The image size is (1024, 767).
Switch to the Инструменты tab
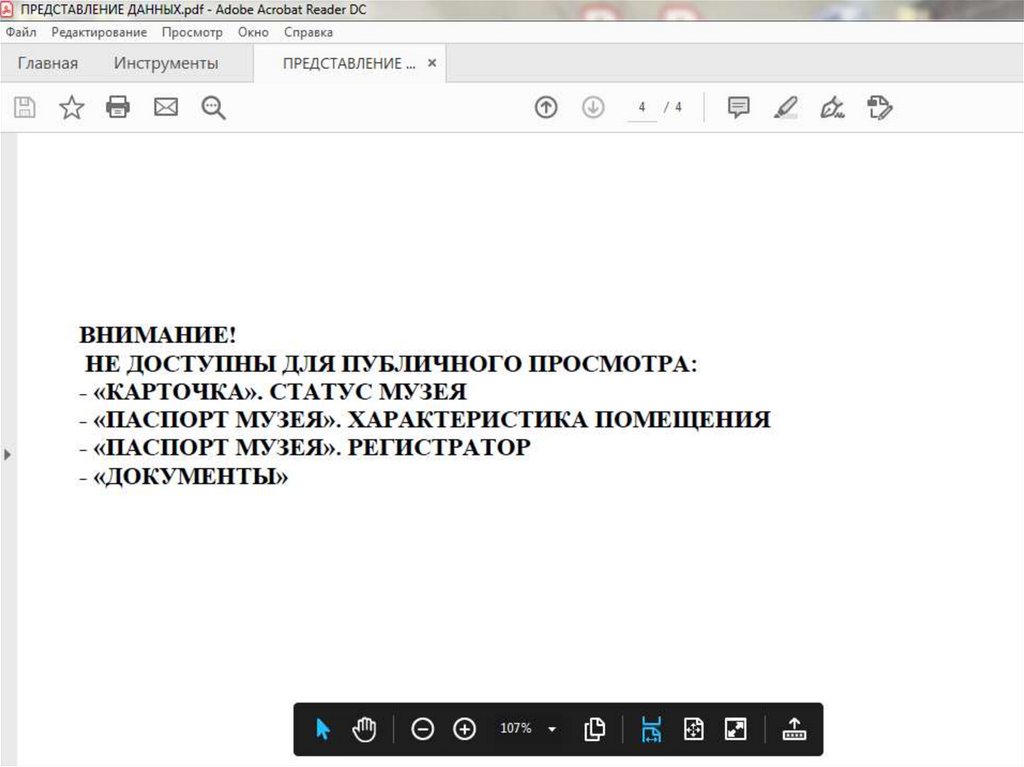166,64
